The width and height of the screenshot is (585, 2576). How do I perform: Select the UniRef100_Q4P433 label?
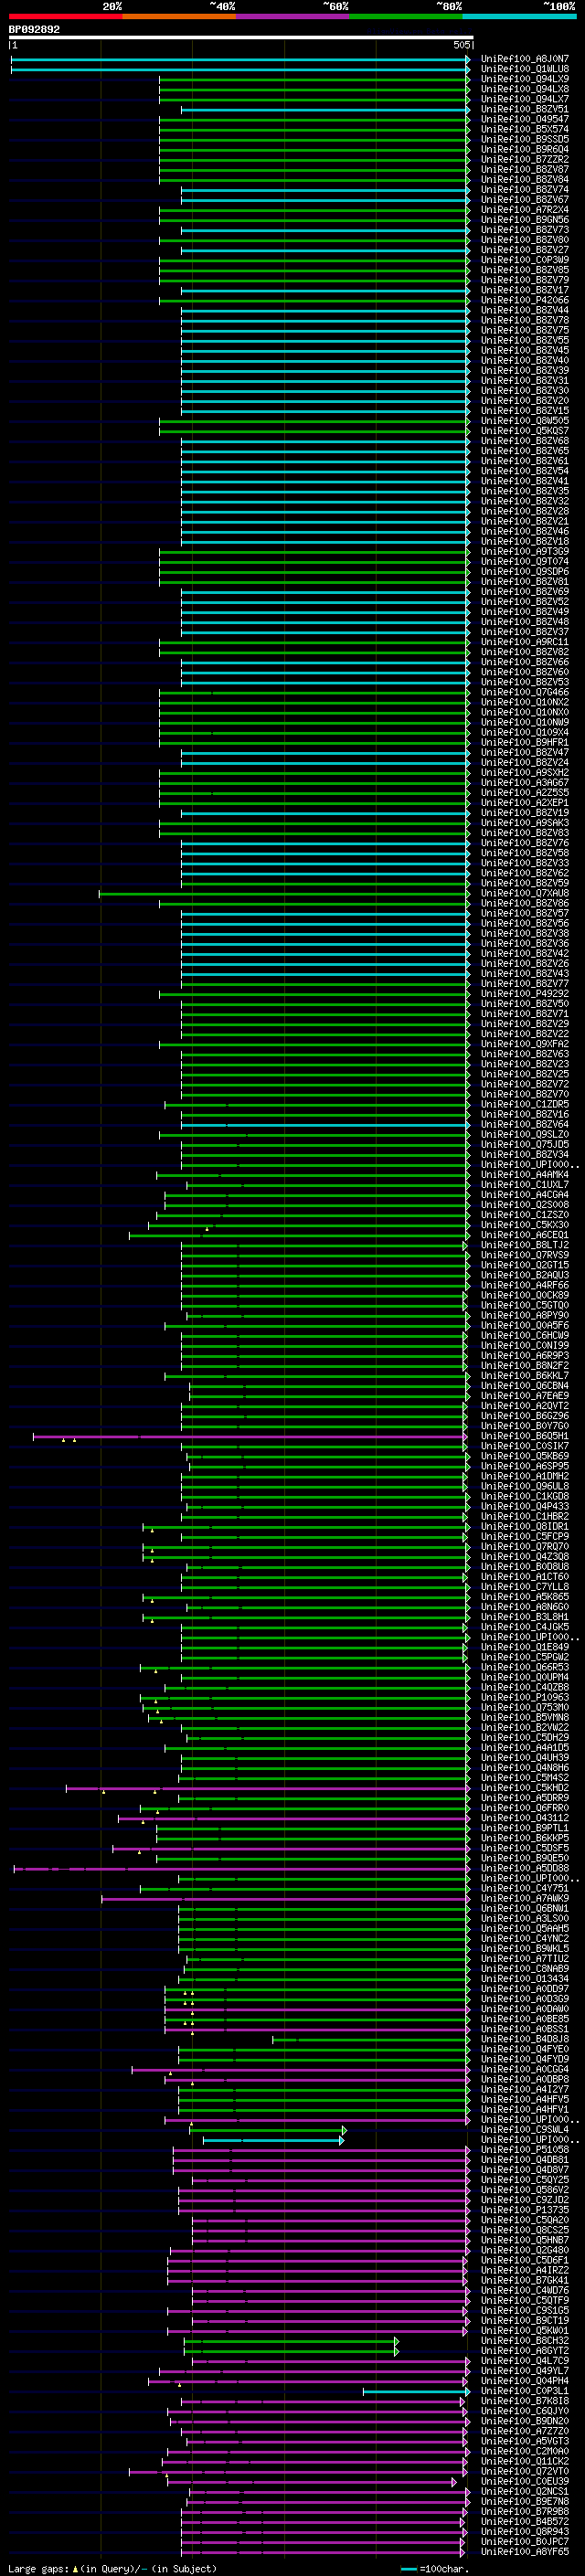(525, 1507)
